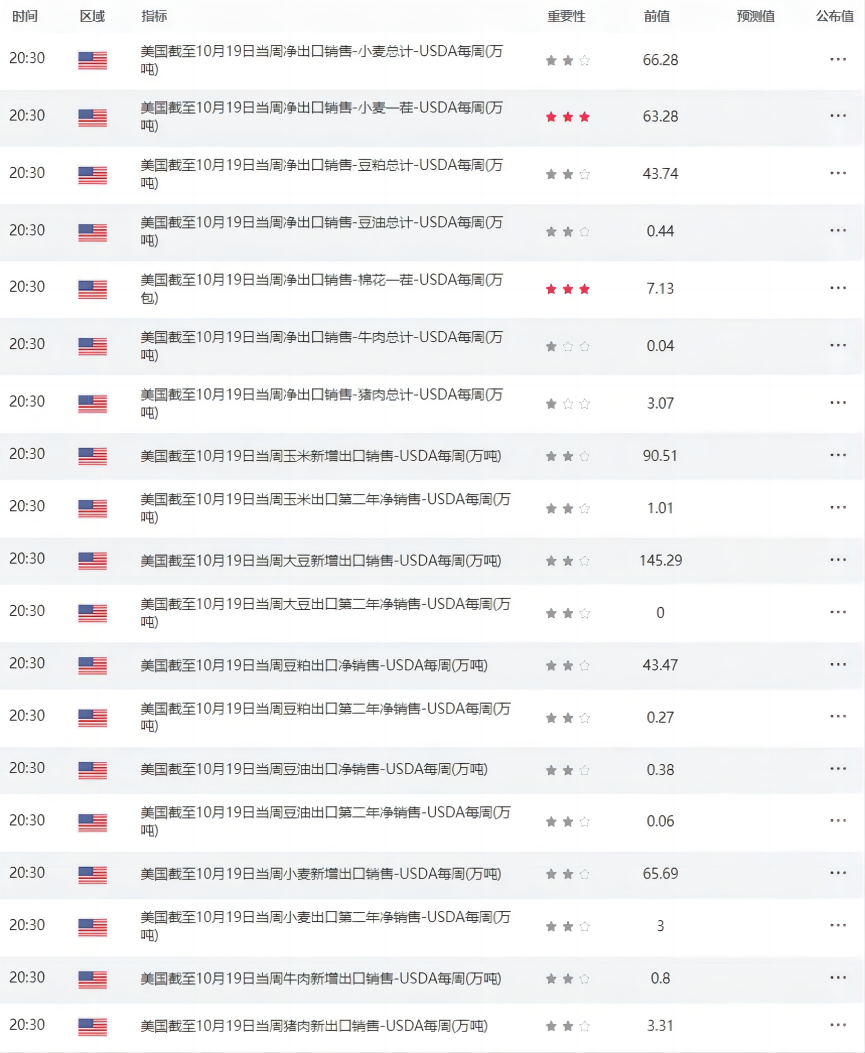Click the US flag in 猪肉总计 row

[x=93, y=404]
